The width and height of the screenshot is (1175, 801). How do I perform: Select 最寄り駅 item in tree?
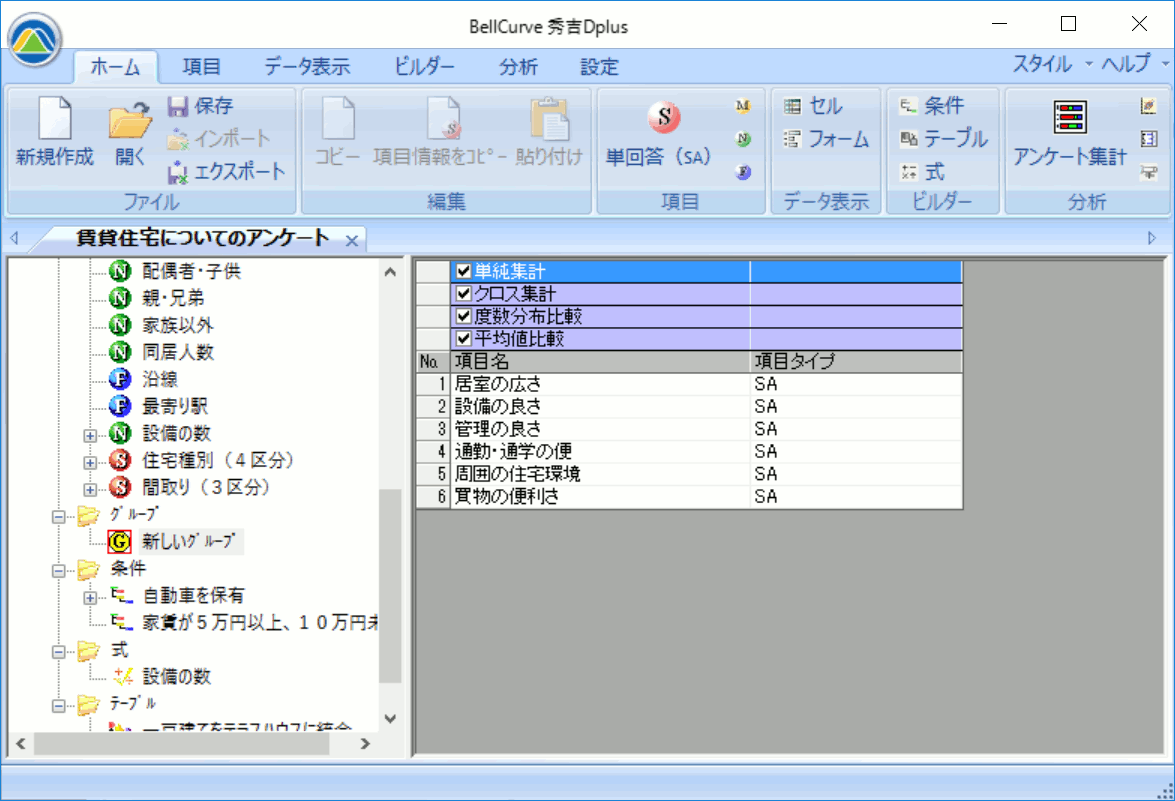tap(175, 406)
